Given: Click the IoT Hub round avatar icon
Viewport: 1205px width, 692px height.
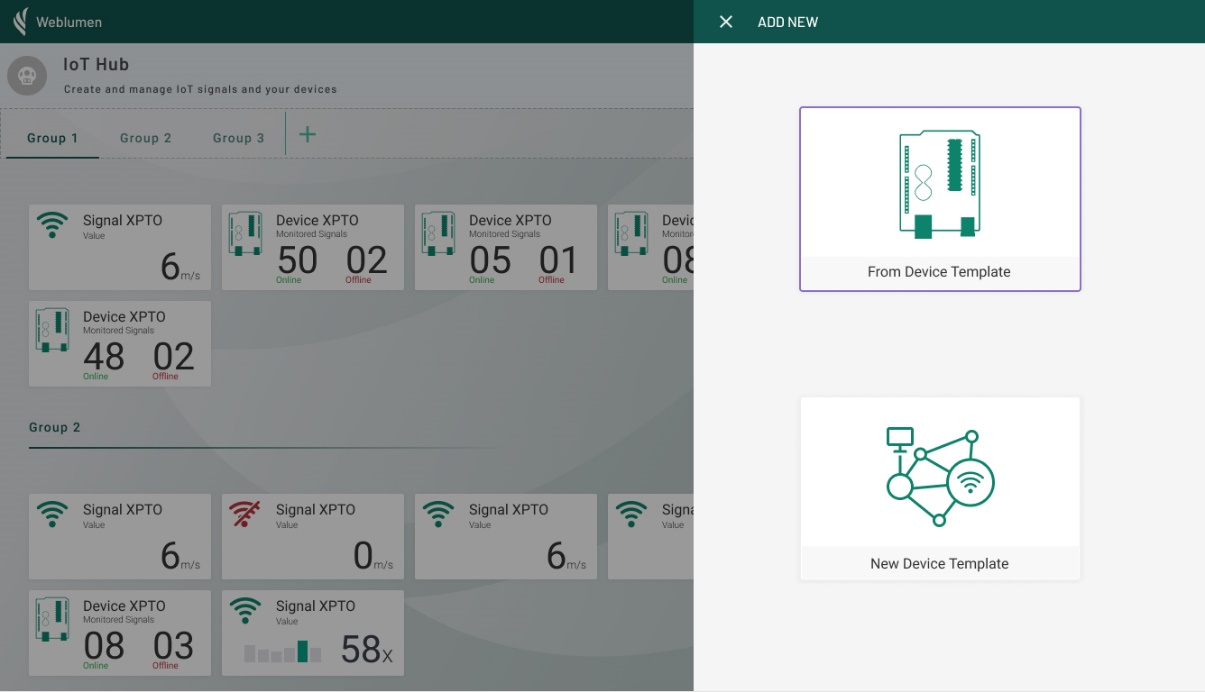Looking at the screenshot, I should coord(27,76).
